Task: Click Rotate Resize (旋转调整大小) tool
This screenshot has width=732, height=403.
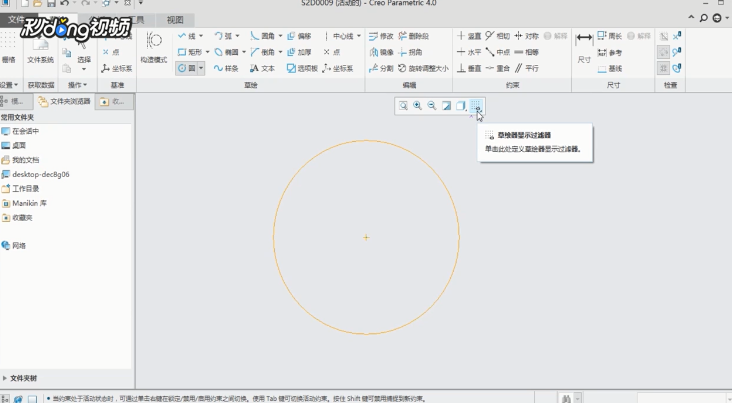Action: (x=423, y=68)
